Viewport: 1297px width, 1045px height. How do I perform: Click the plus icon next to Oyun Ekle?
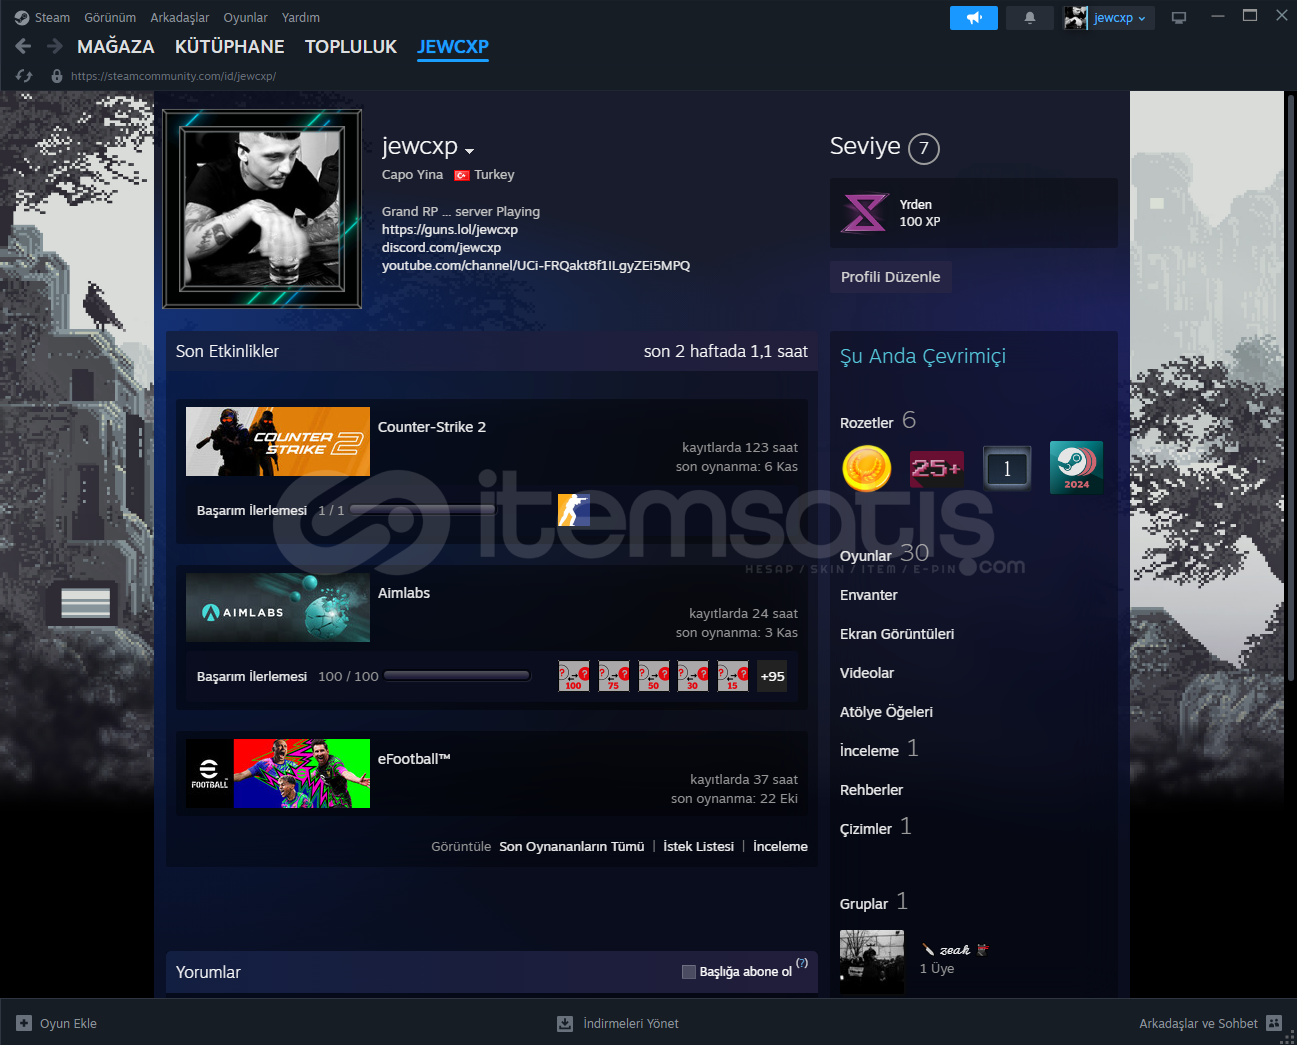tap(24, 1023)
